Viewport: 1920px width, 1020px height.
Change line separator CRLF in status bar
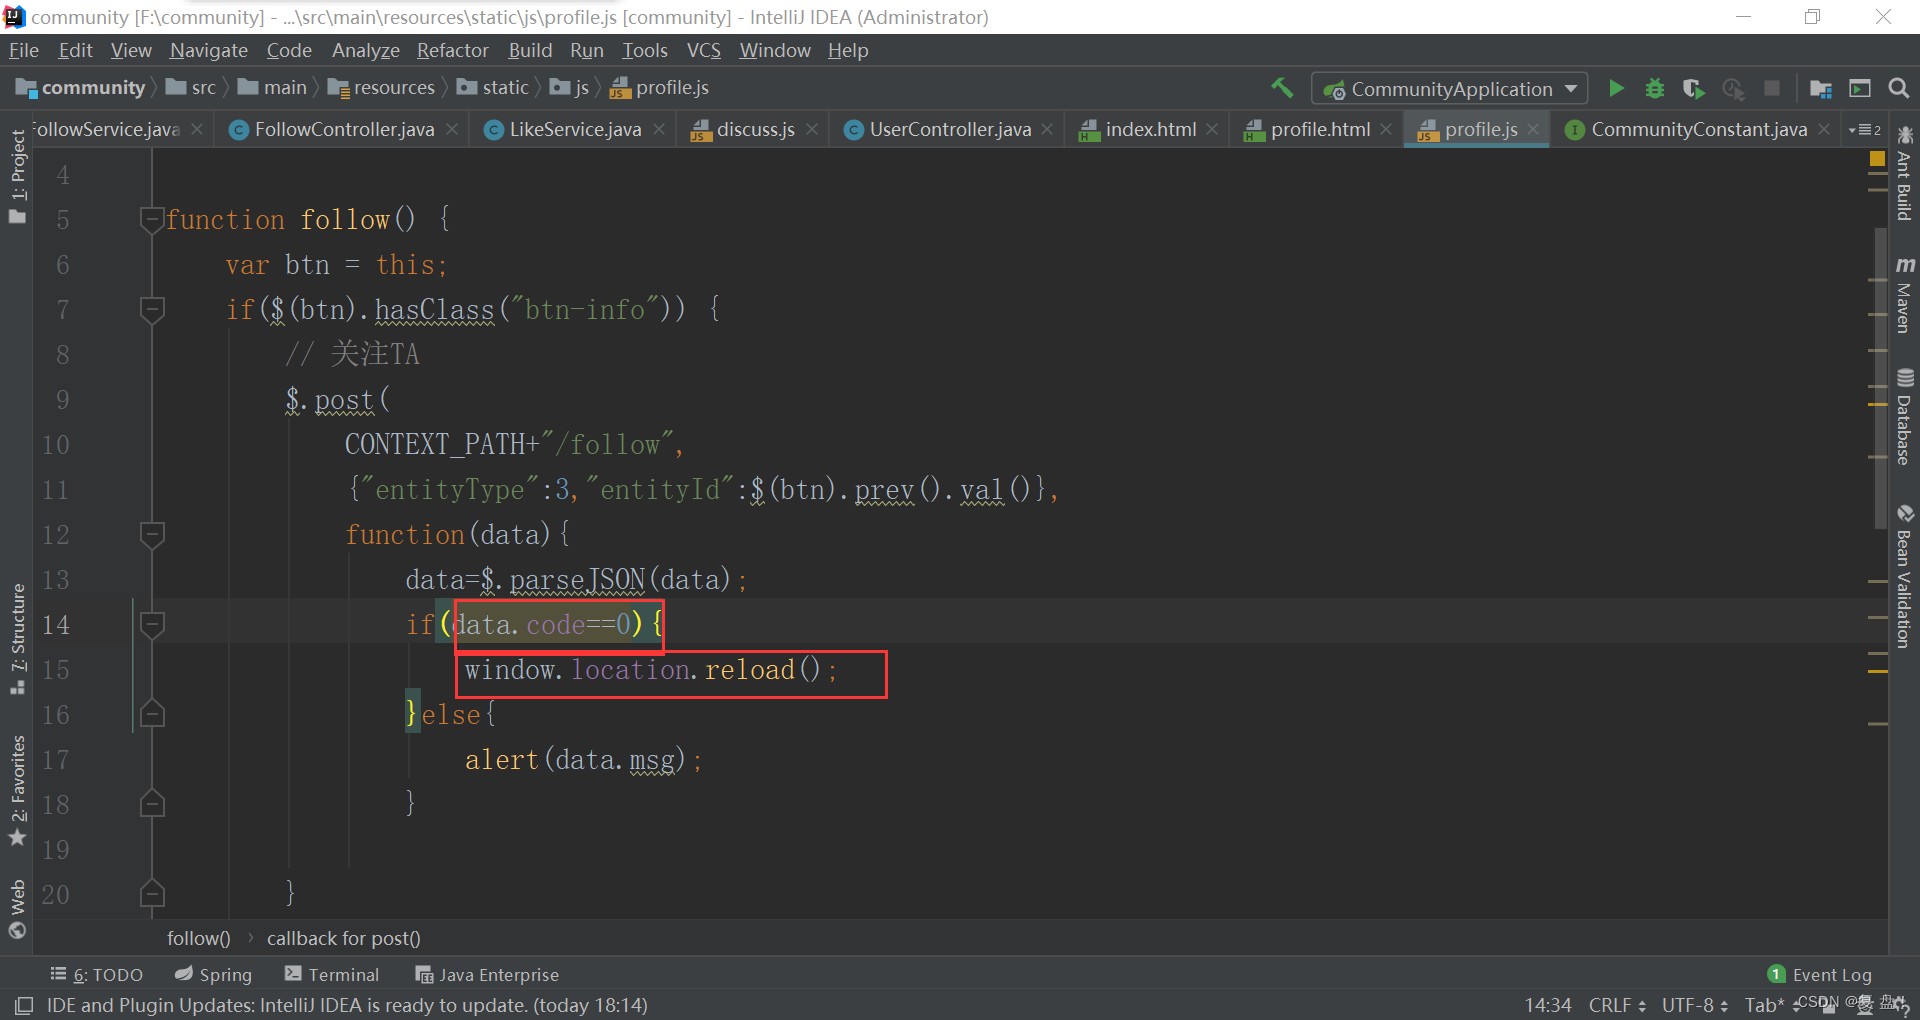coord(1617,1005)
